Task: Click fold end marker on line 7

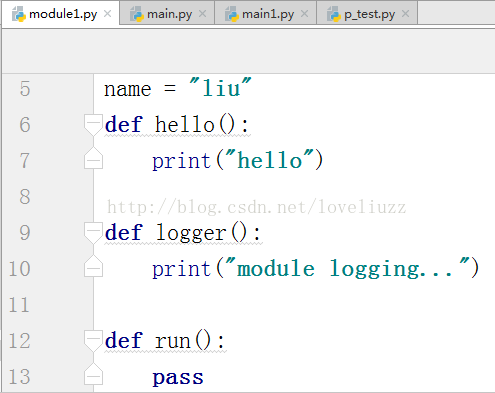Action: point(93,158)
